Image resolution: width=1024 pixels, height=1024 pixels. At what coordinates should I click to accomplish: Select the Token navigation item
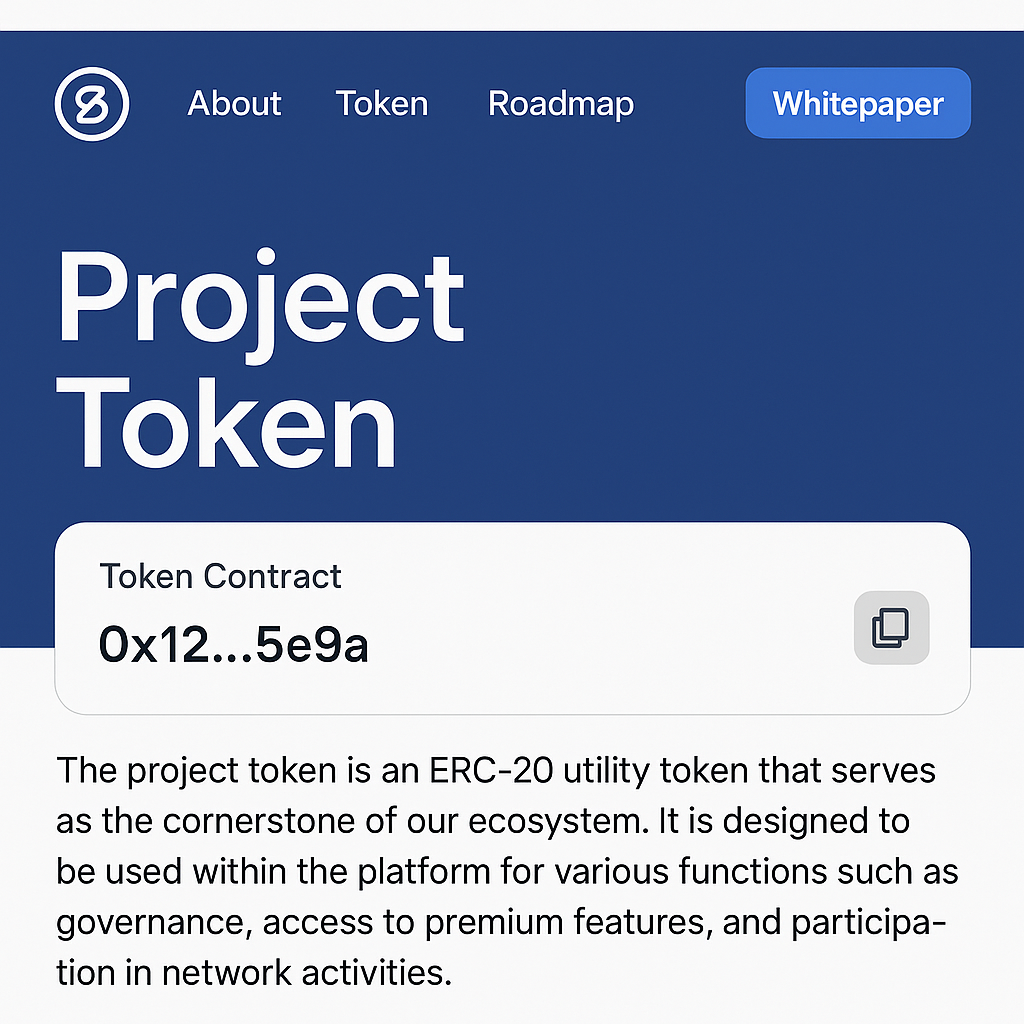click(381, 103)
